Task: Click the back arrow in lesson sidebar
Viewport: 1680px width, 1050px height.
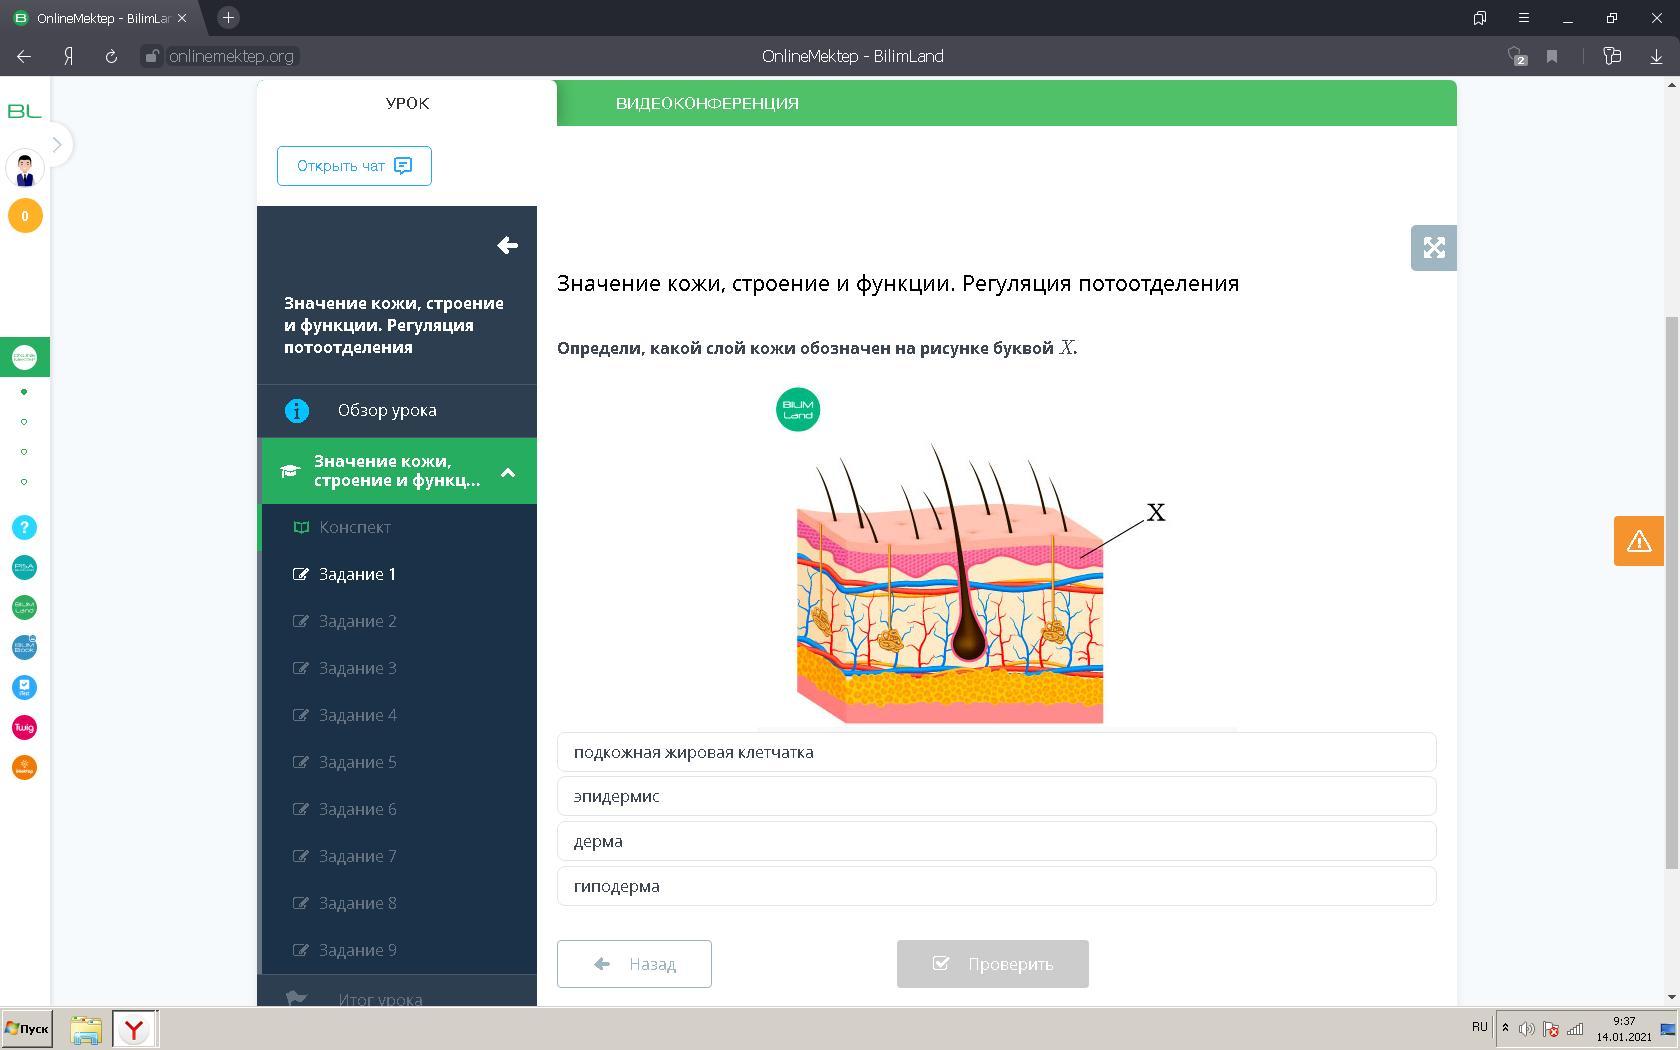Action: coord(507,245)
